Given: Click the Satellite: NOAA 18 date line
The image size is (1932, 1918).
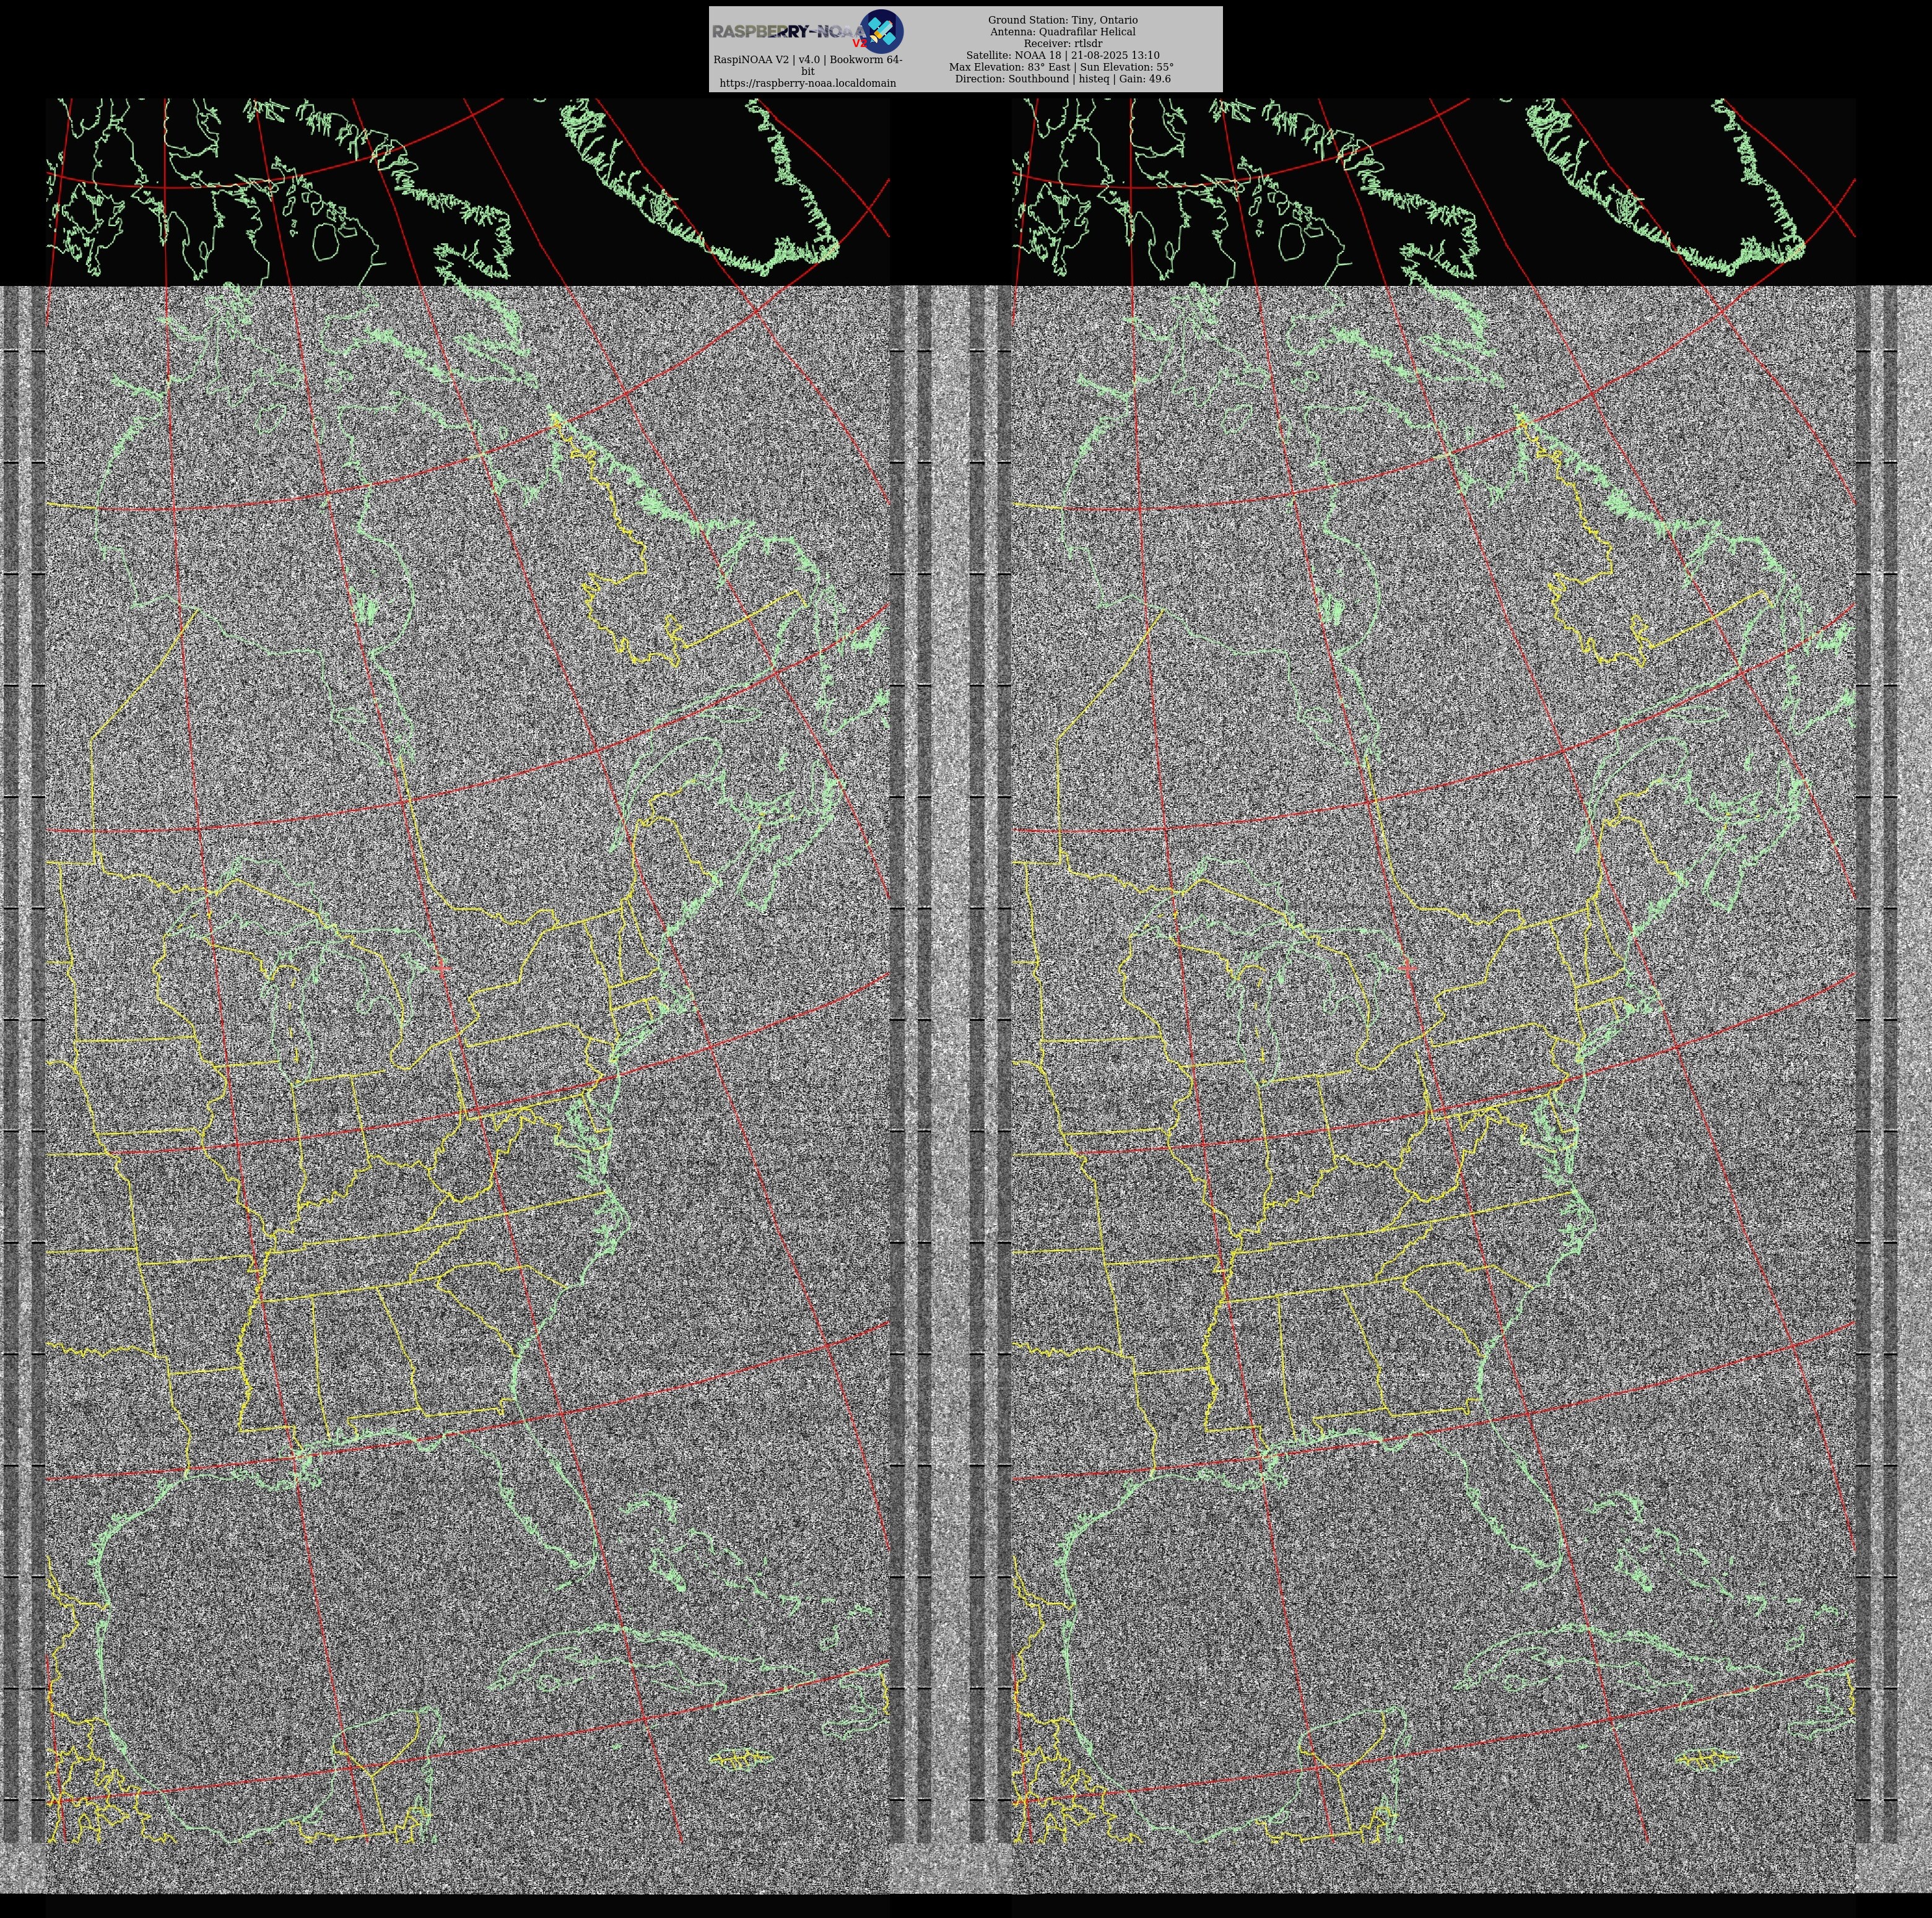Looking at the screenshot, I should click(1062, 56).
